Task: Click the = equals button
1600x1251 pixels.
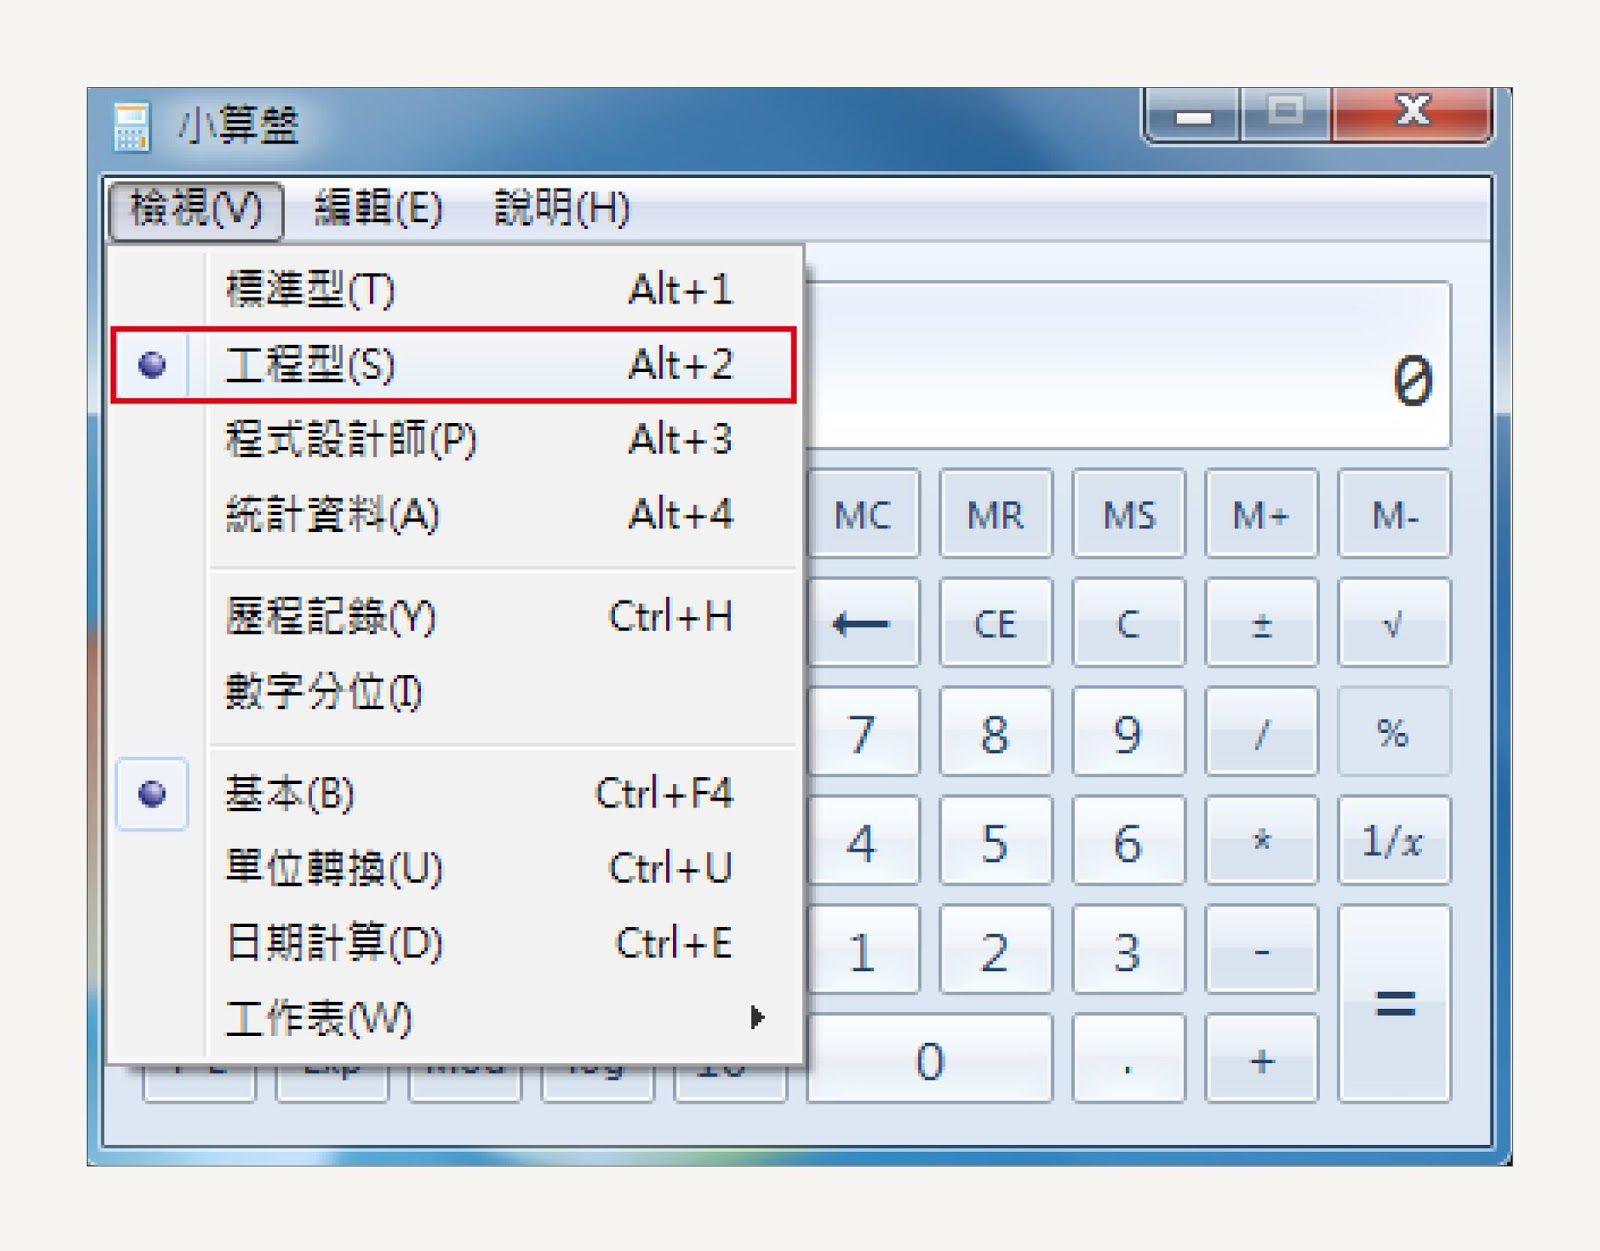Action: [x=1394, y=1003]
